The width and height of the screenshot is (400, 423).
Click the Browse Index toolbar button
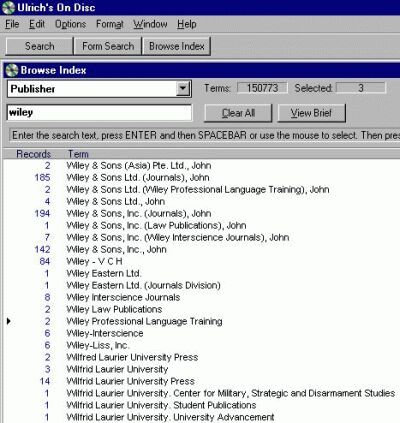point(176,46)
